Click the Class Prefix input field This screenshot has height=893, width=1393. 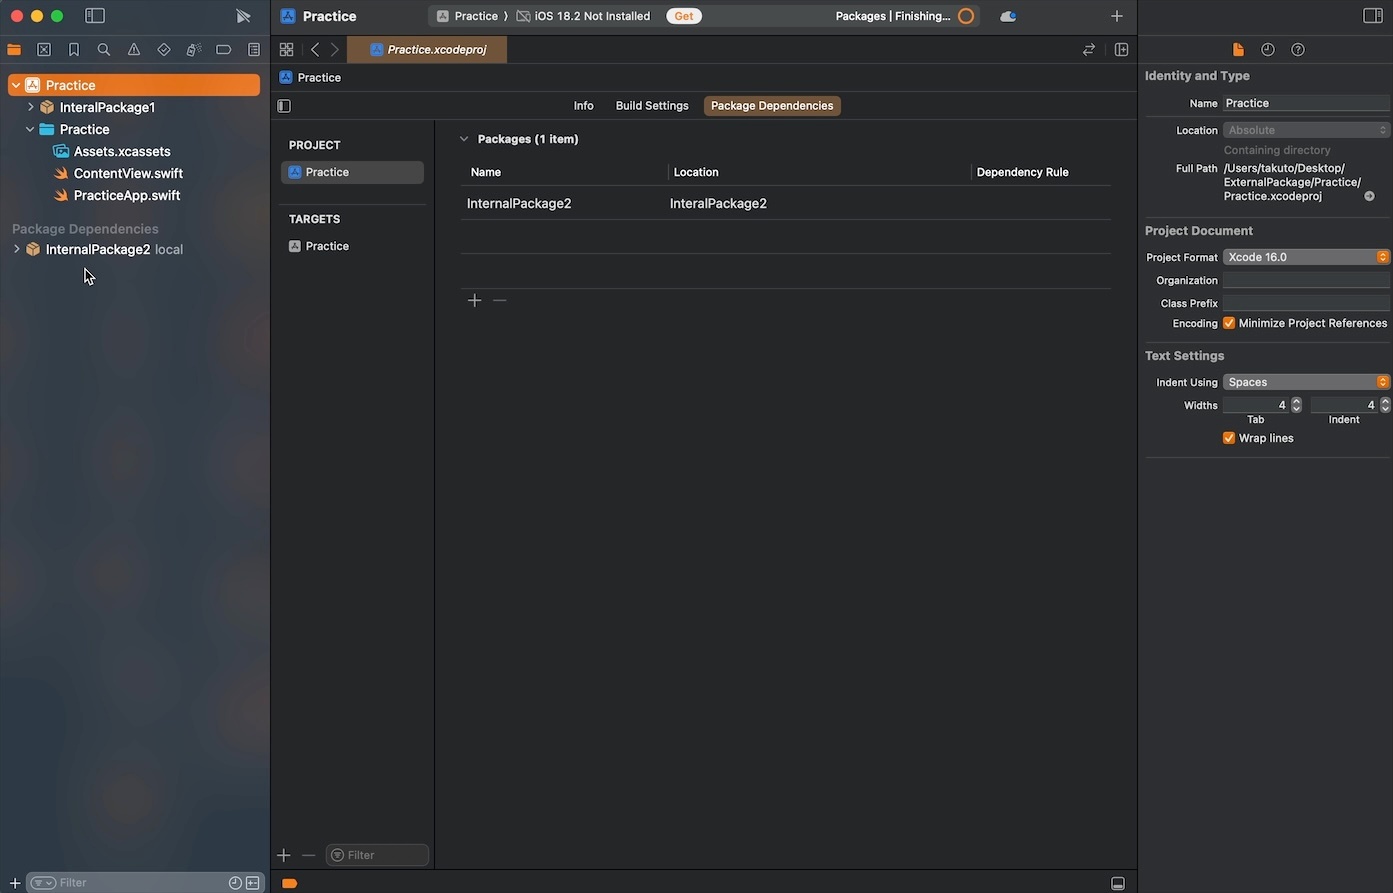(1306, 303)
